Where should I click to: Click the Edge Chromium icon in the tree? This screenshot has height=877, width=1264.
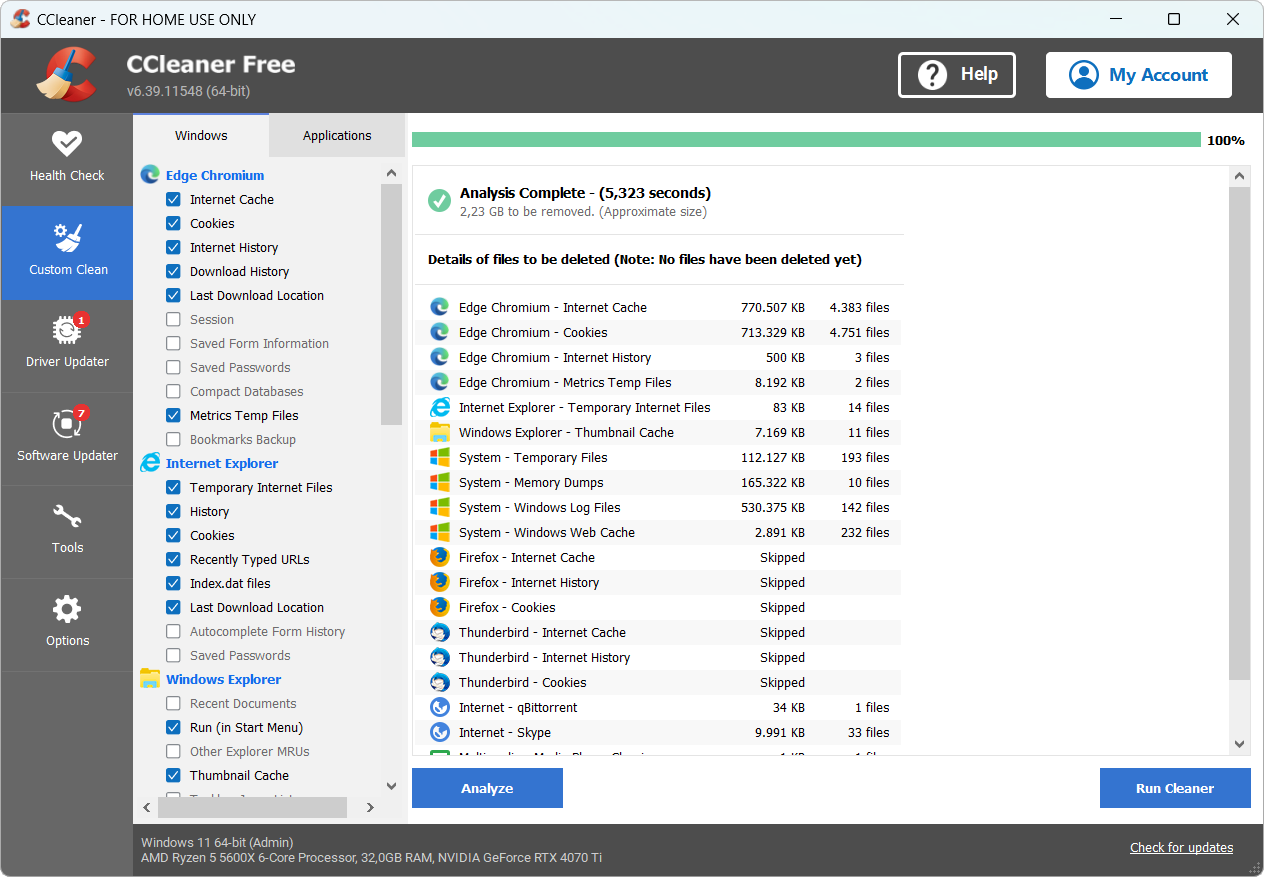[x=150, y=175]
